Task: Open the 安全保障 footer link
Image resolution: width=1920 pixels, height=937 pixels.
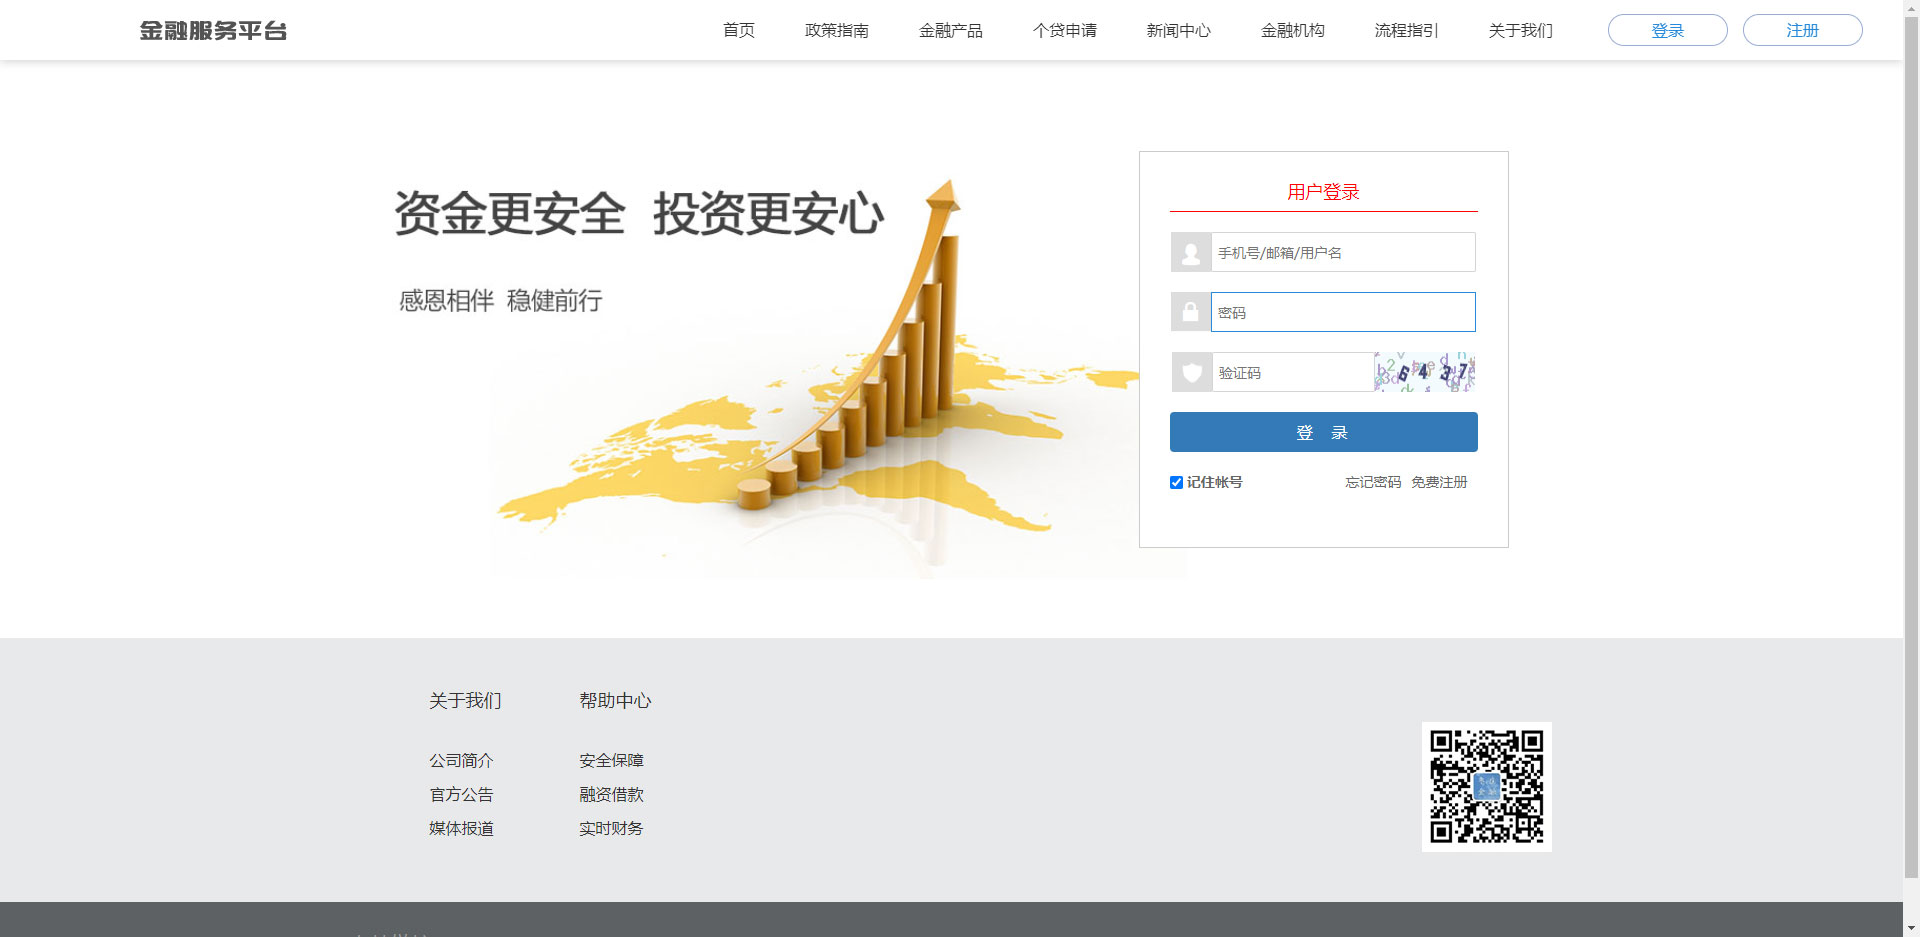Action: 611,761
